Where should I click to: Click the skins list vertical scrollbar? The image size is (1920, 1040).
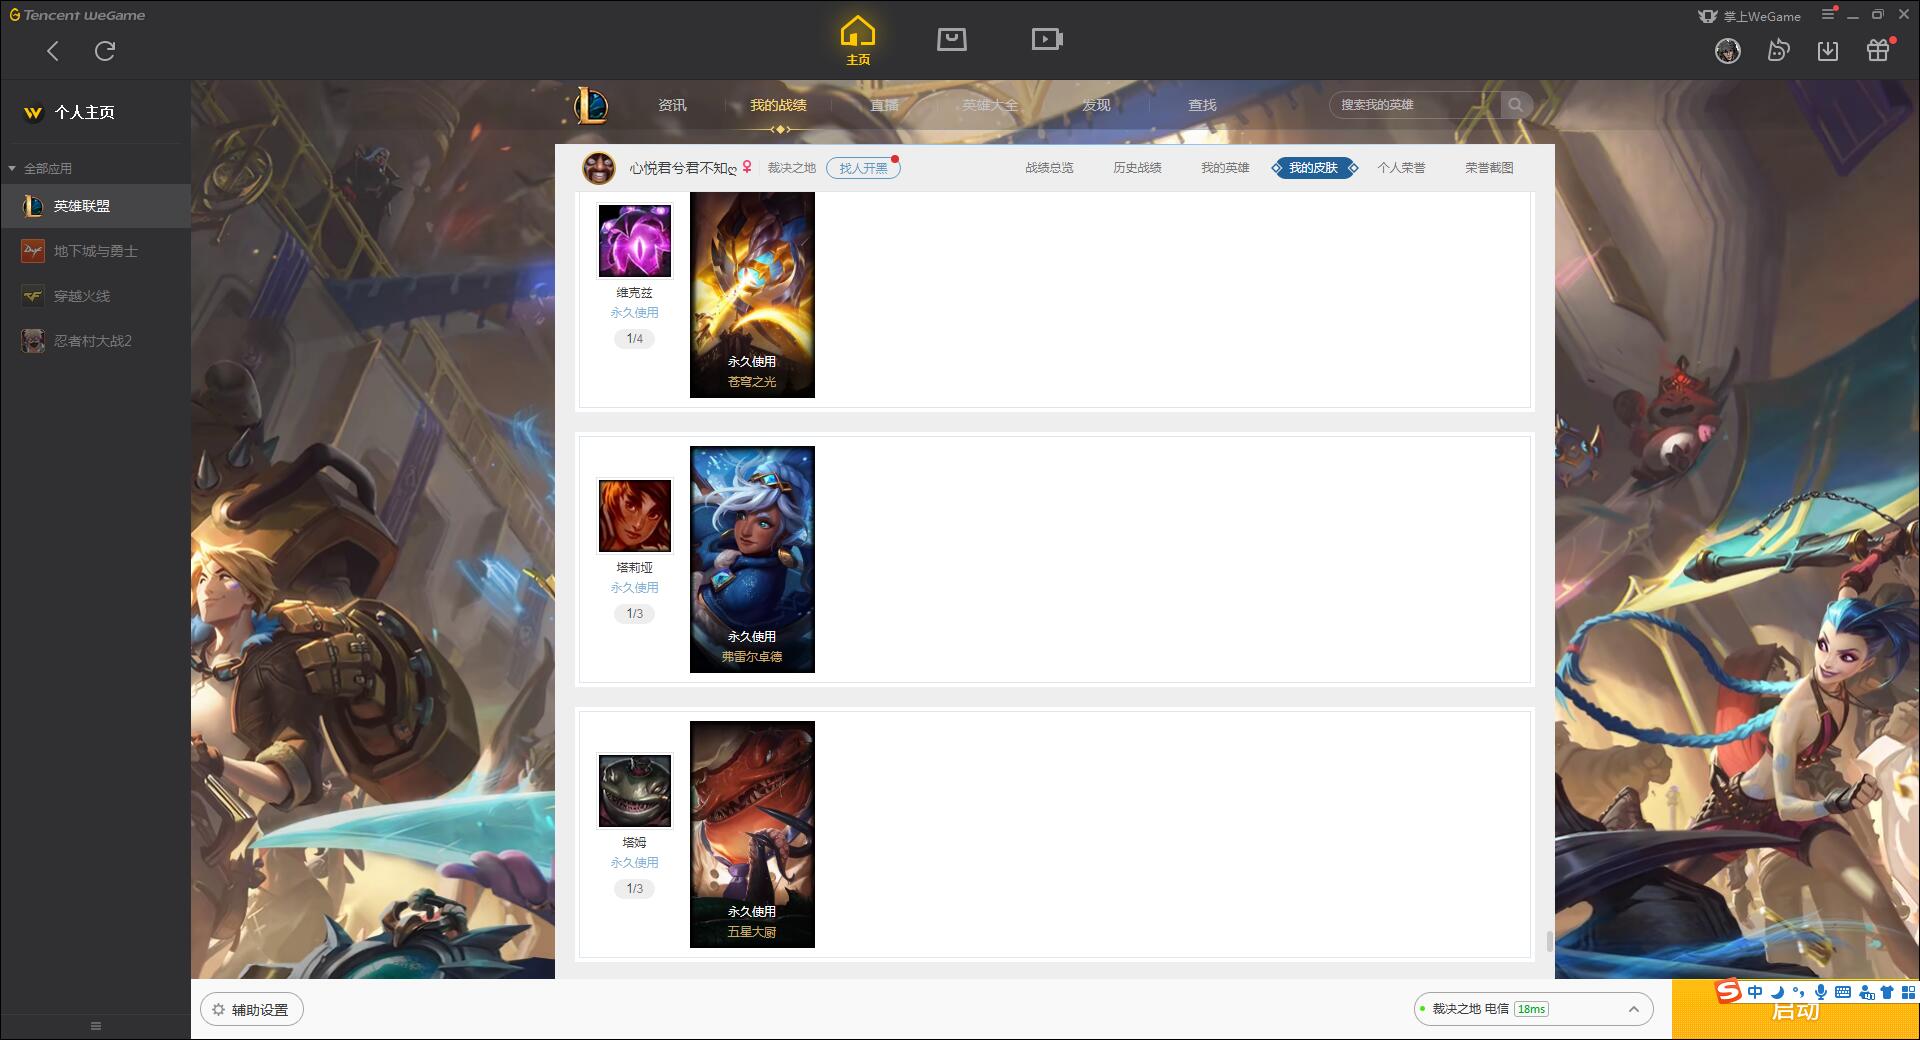[x=1549, y=940]
